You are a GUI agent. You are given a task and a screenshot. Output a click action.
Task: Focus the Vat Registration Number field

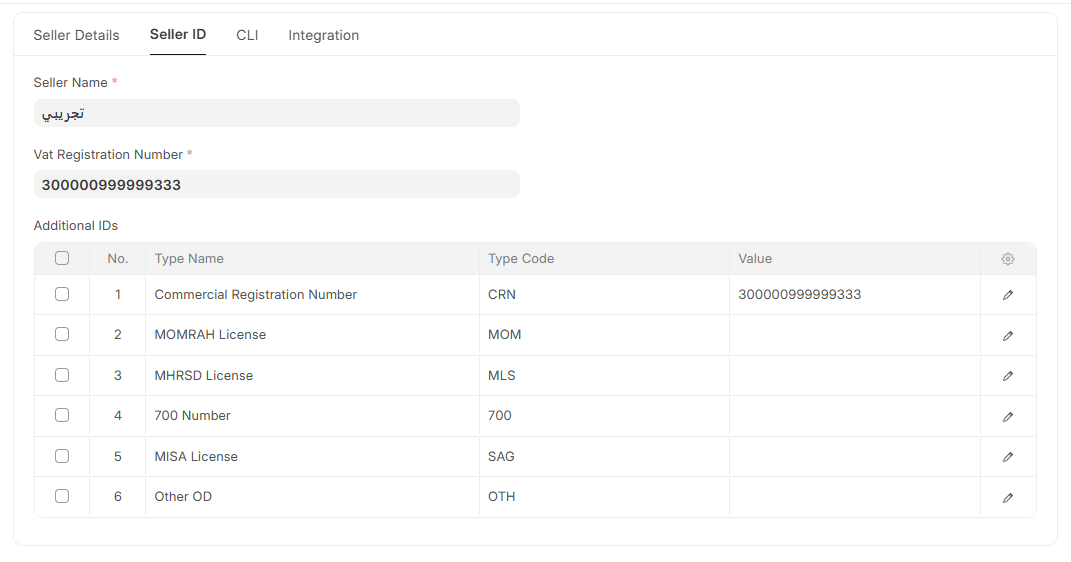pyautogui.click(x=276, y=184)
